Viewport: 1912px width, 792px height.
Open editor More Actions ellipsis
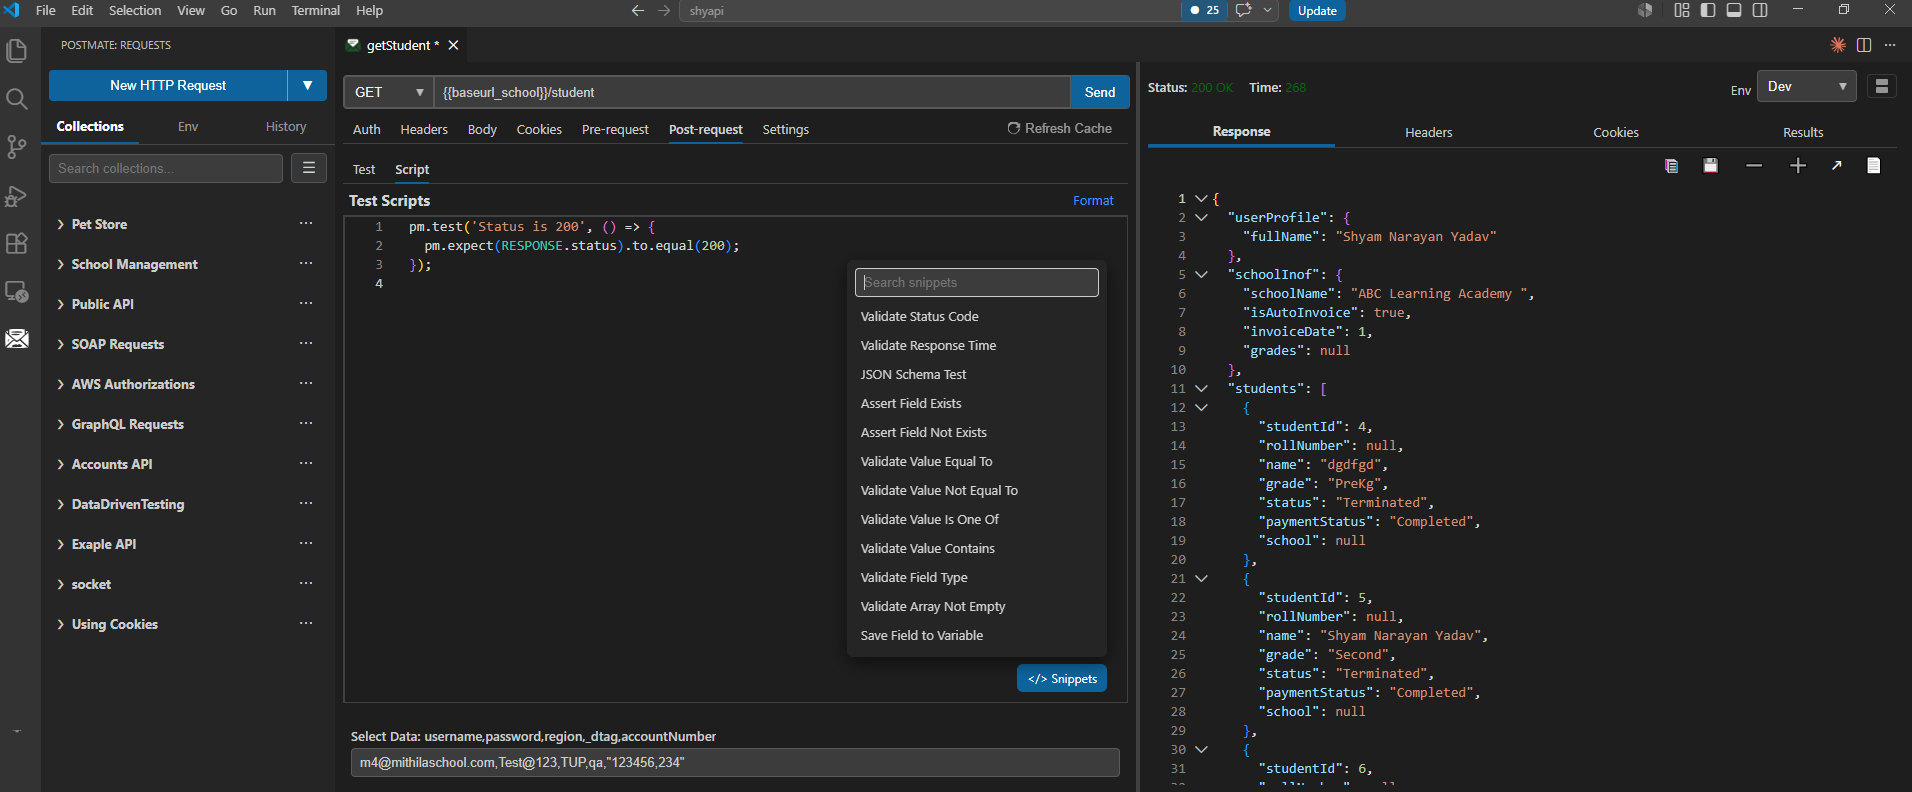coord(1890,45)
